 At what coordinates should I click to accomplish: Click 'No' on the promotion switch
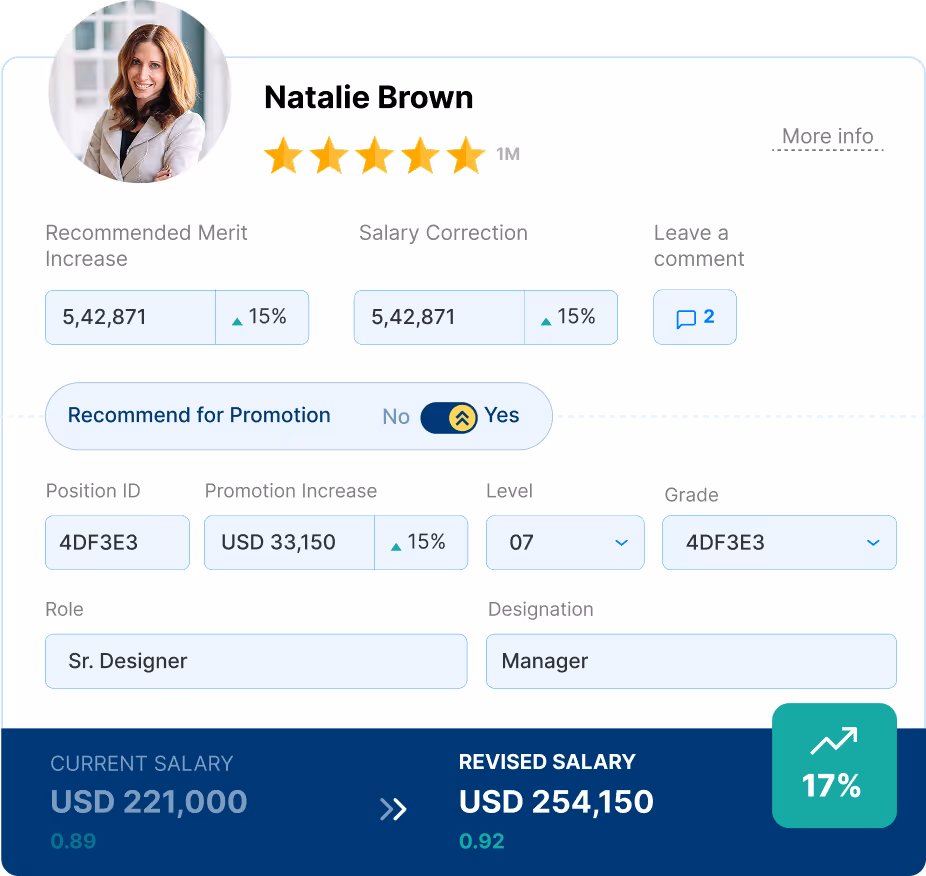click(395, 416)
